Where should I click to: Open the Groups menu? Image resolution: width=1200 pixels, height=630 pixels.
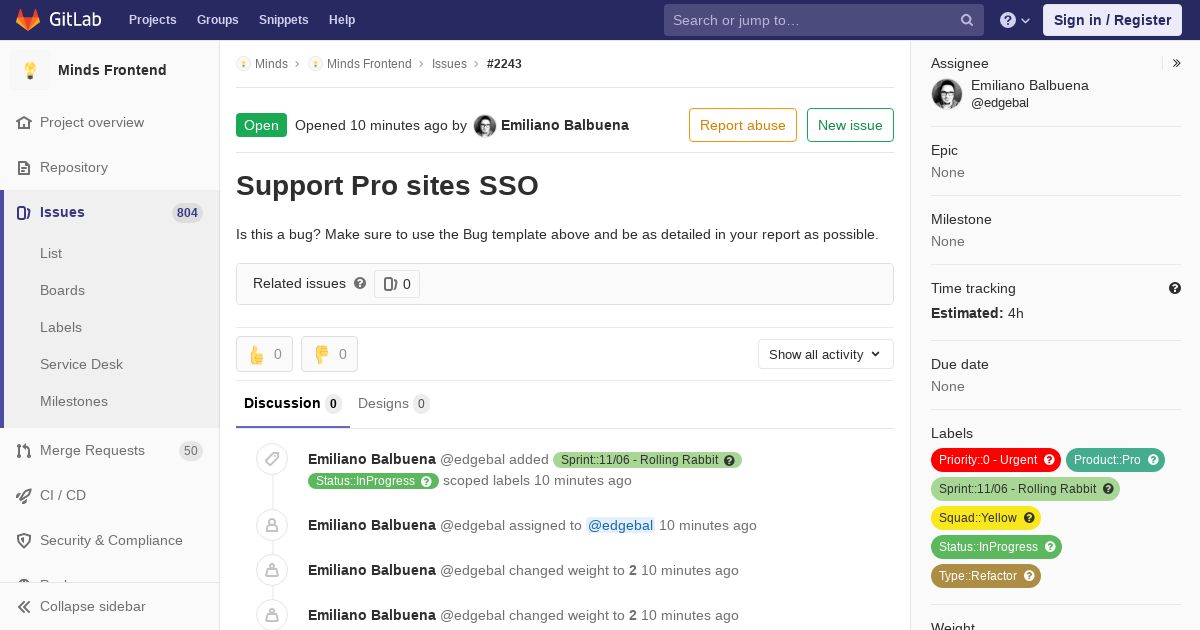pyautogui.click(x=217, y=20)
